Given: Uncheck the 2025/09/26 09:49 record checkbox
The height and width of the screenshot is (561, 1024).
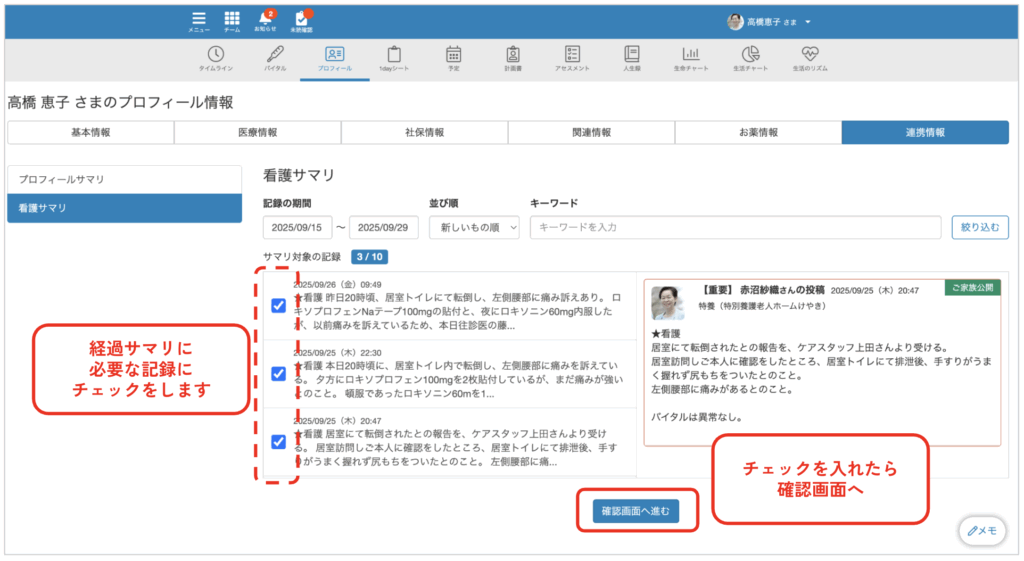Looking at the screenshot, I should point(279,306).
